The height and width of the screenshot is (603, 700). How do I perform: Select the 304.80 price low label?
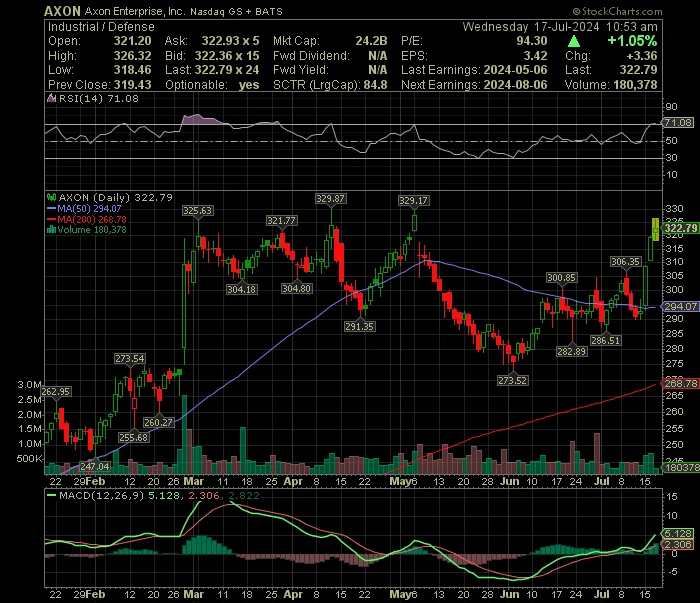coord(296,288)
